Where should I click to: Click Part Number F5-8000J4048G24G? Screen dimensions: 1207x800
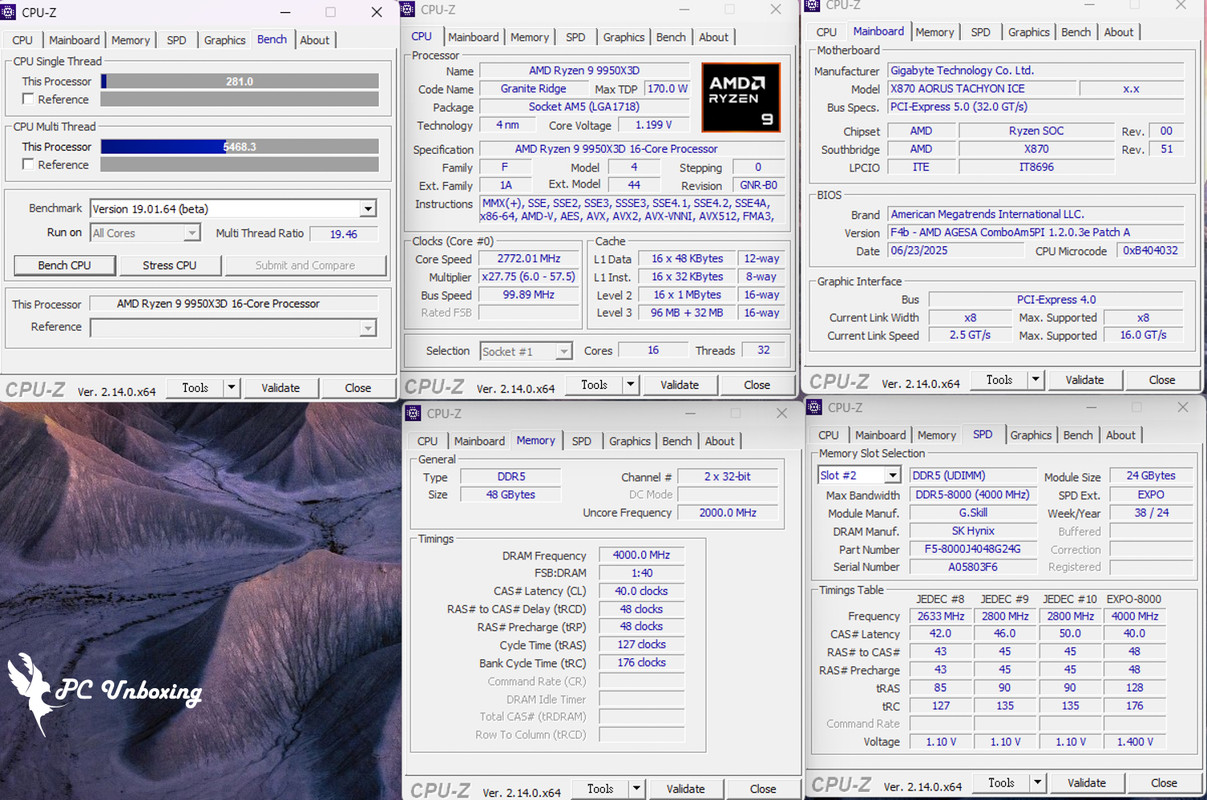pyautogui.click(x=972, y=549)
